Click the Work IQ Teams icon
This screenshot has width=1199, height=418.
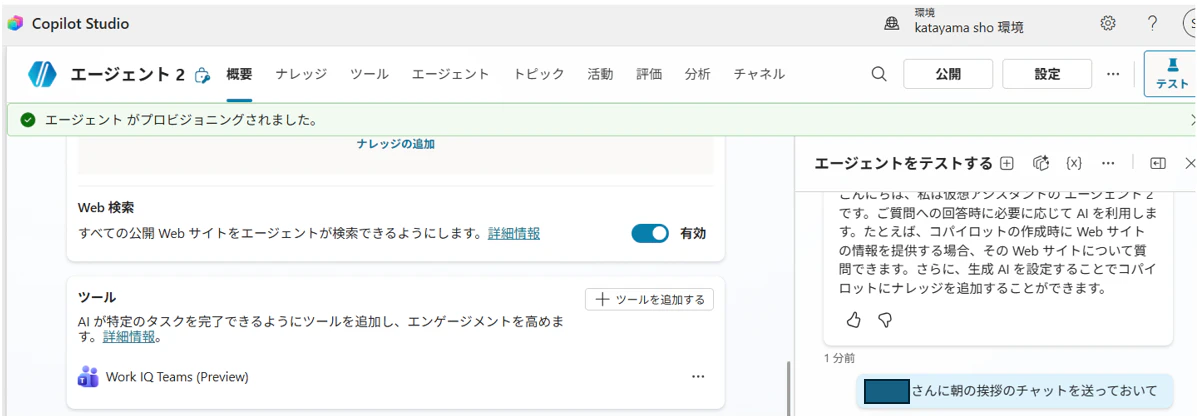88,377
